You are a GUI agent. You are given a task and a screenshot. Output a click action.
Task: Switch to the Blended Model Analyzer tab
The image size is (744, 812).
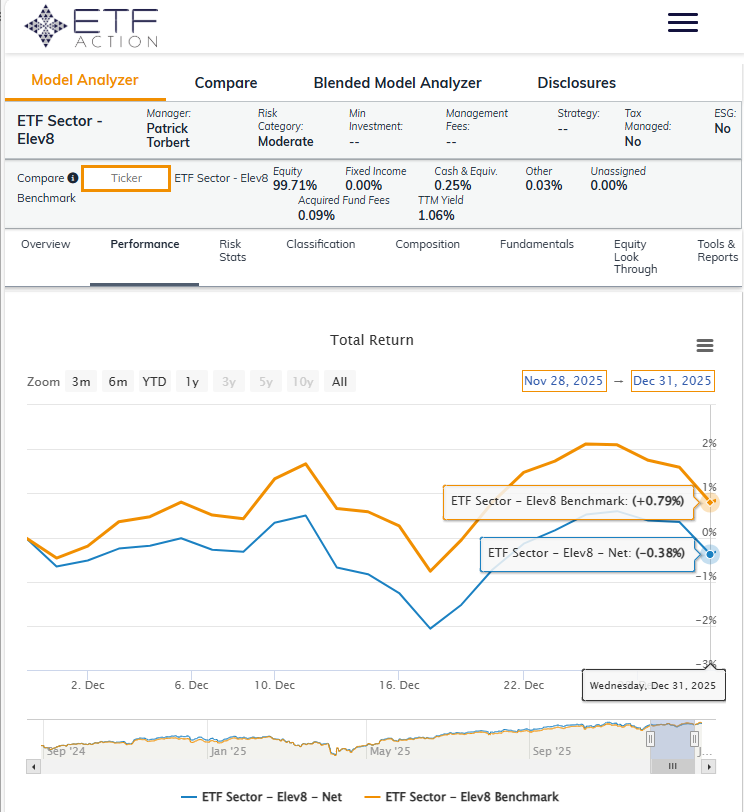click(x=397, y=83)
